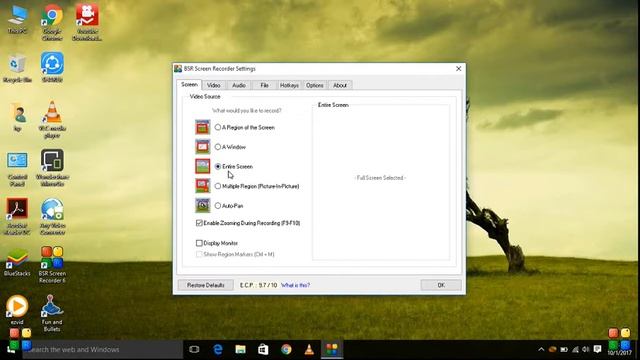Click the Multiple Region picture-in-picture icon
Viewport: 640px width, 360px height.
202,186
